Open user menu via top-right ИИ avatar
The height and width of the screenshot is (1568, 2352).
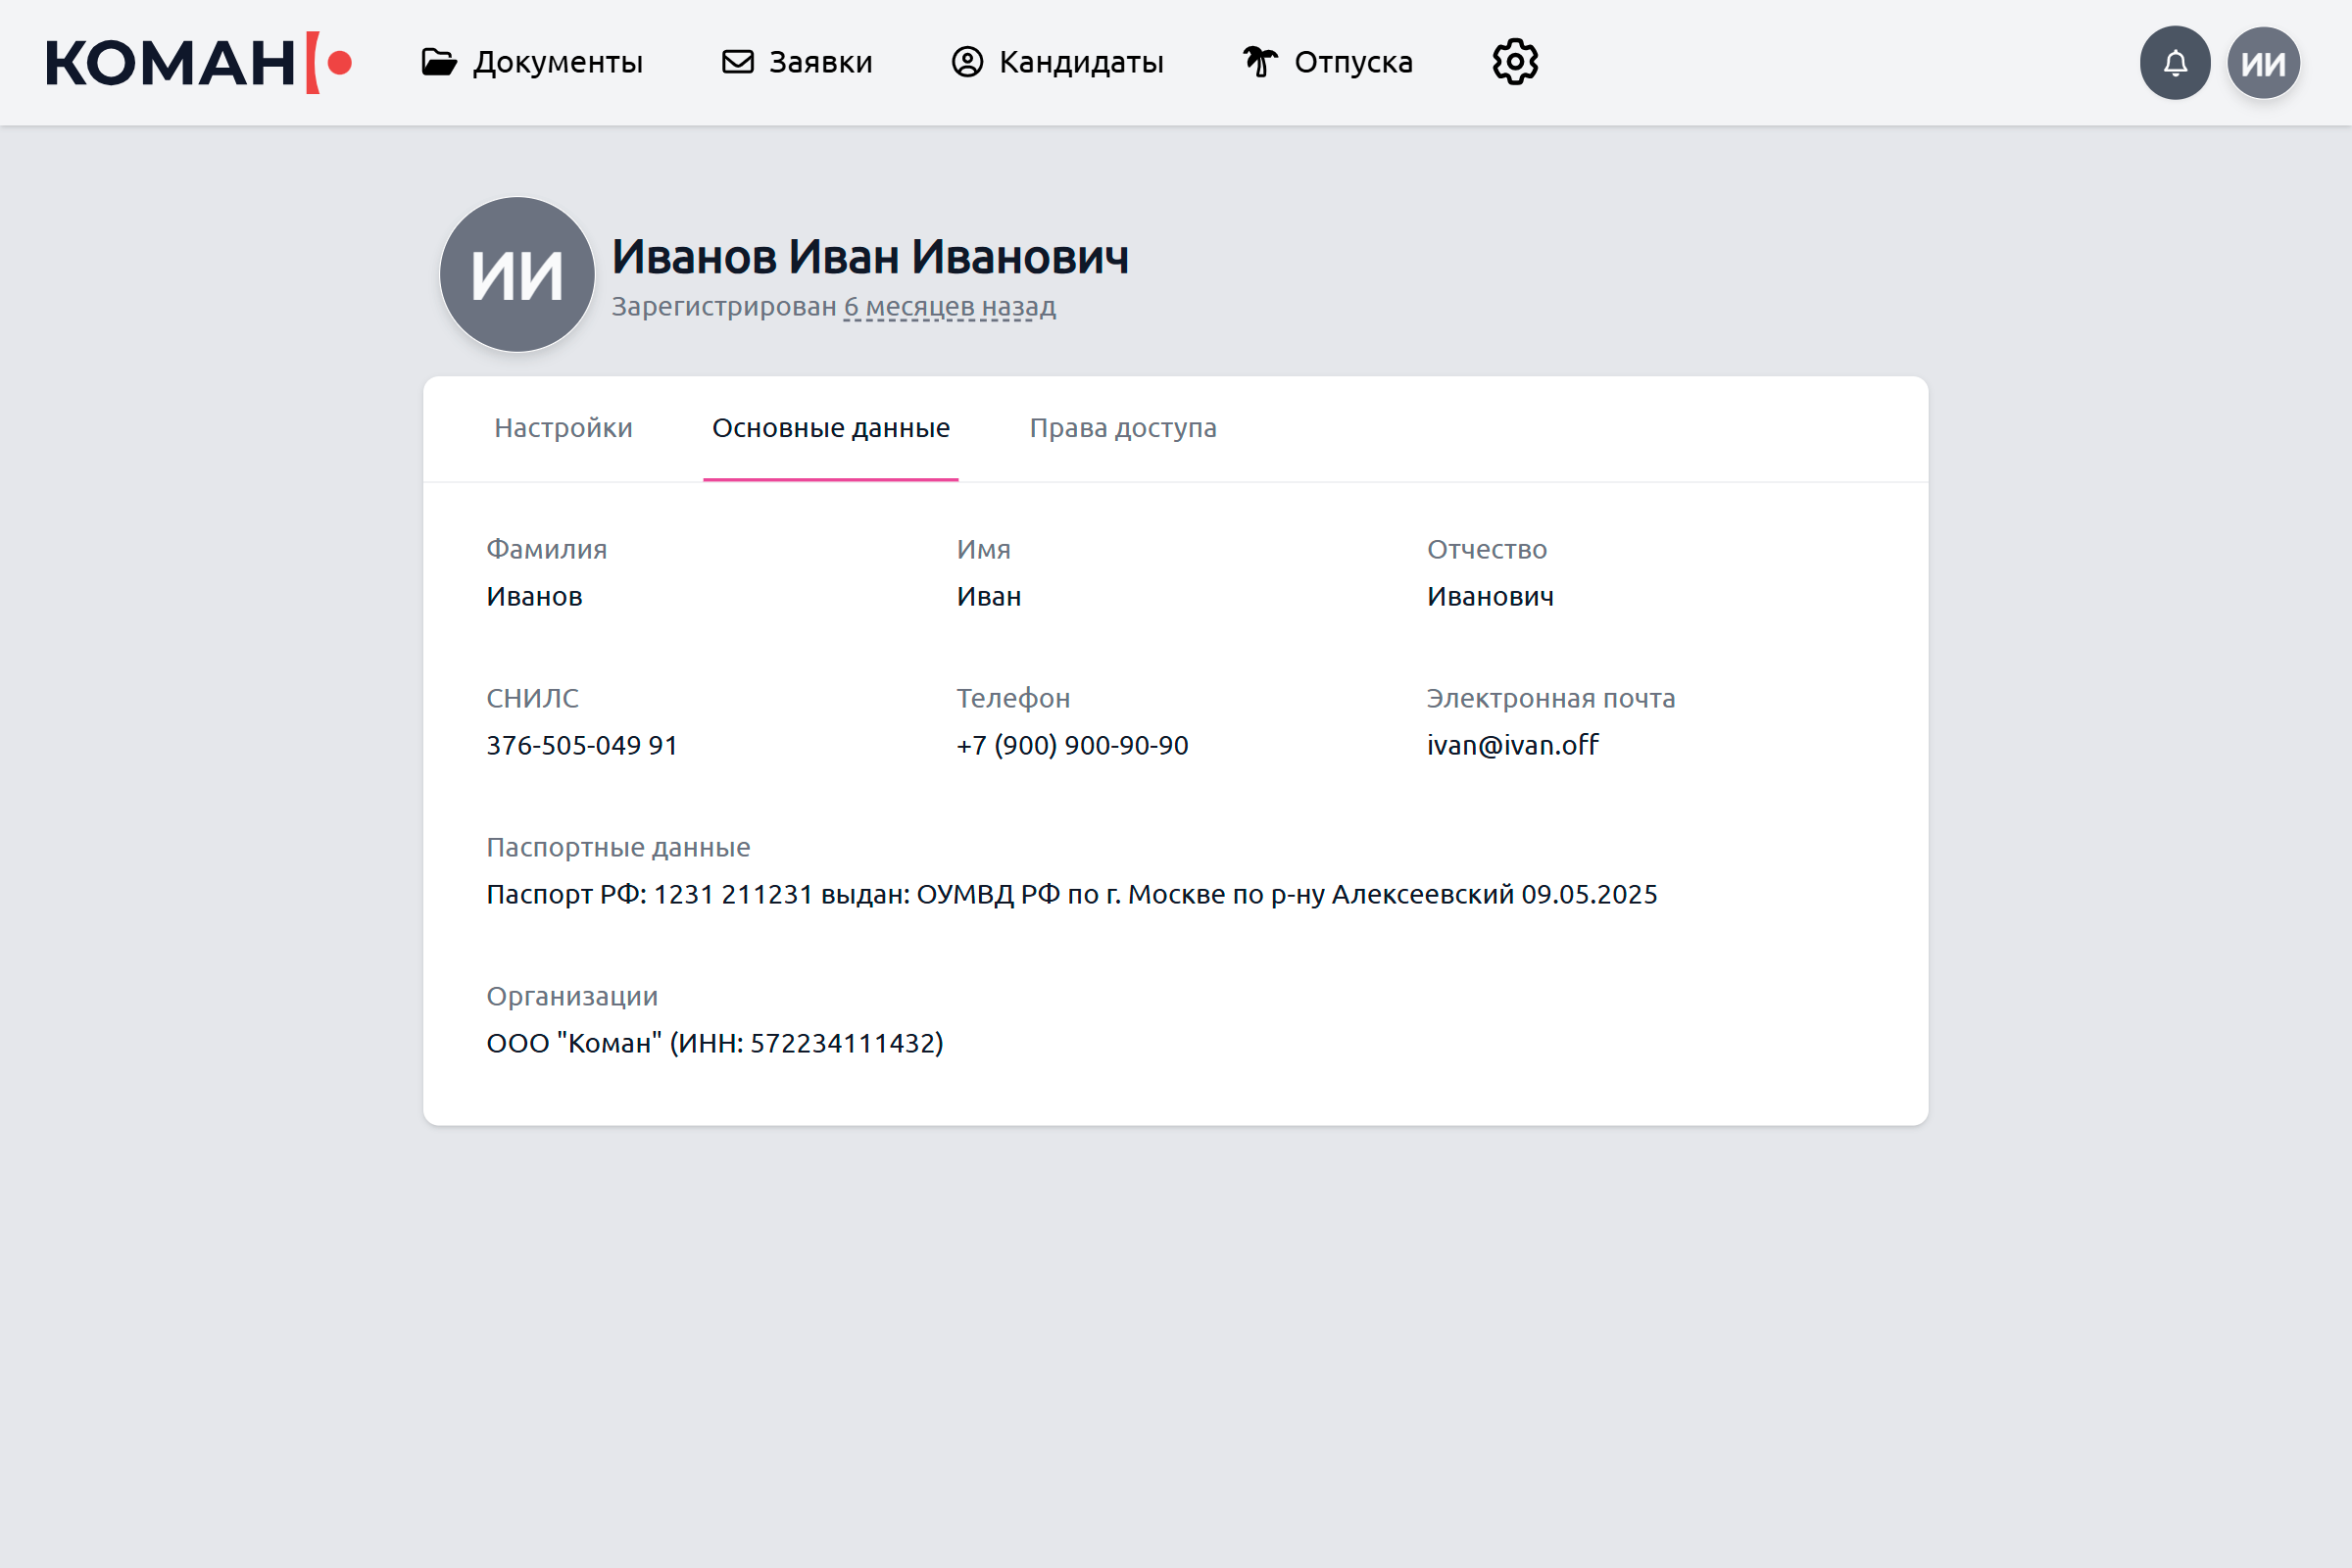pyautogui.click(x=2263, y=63)
